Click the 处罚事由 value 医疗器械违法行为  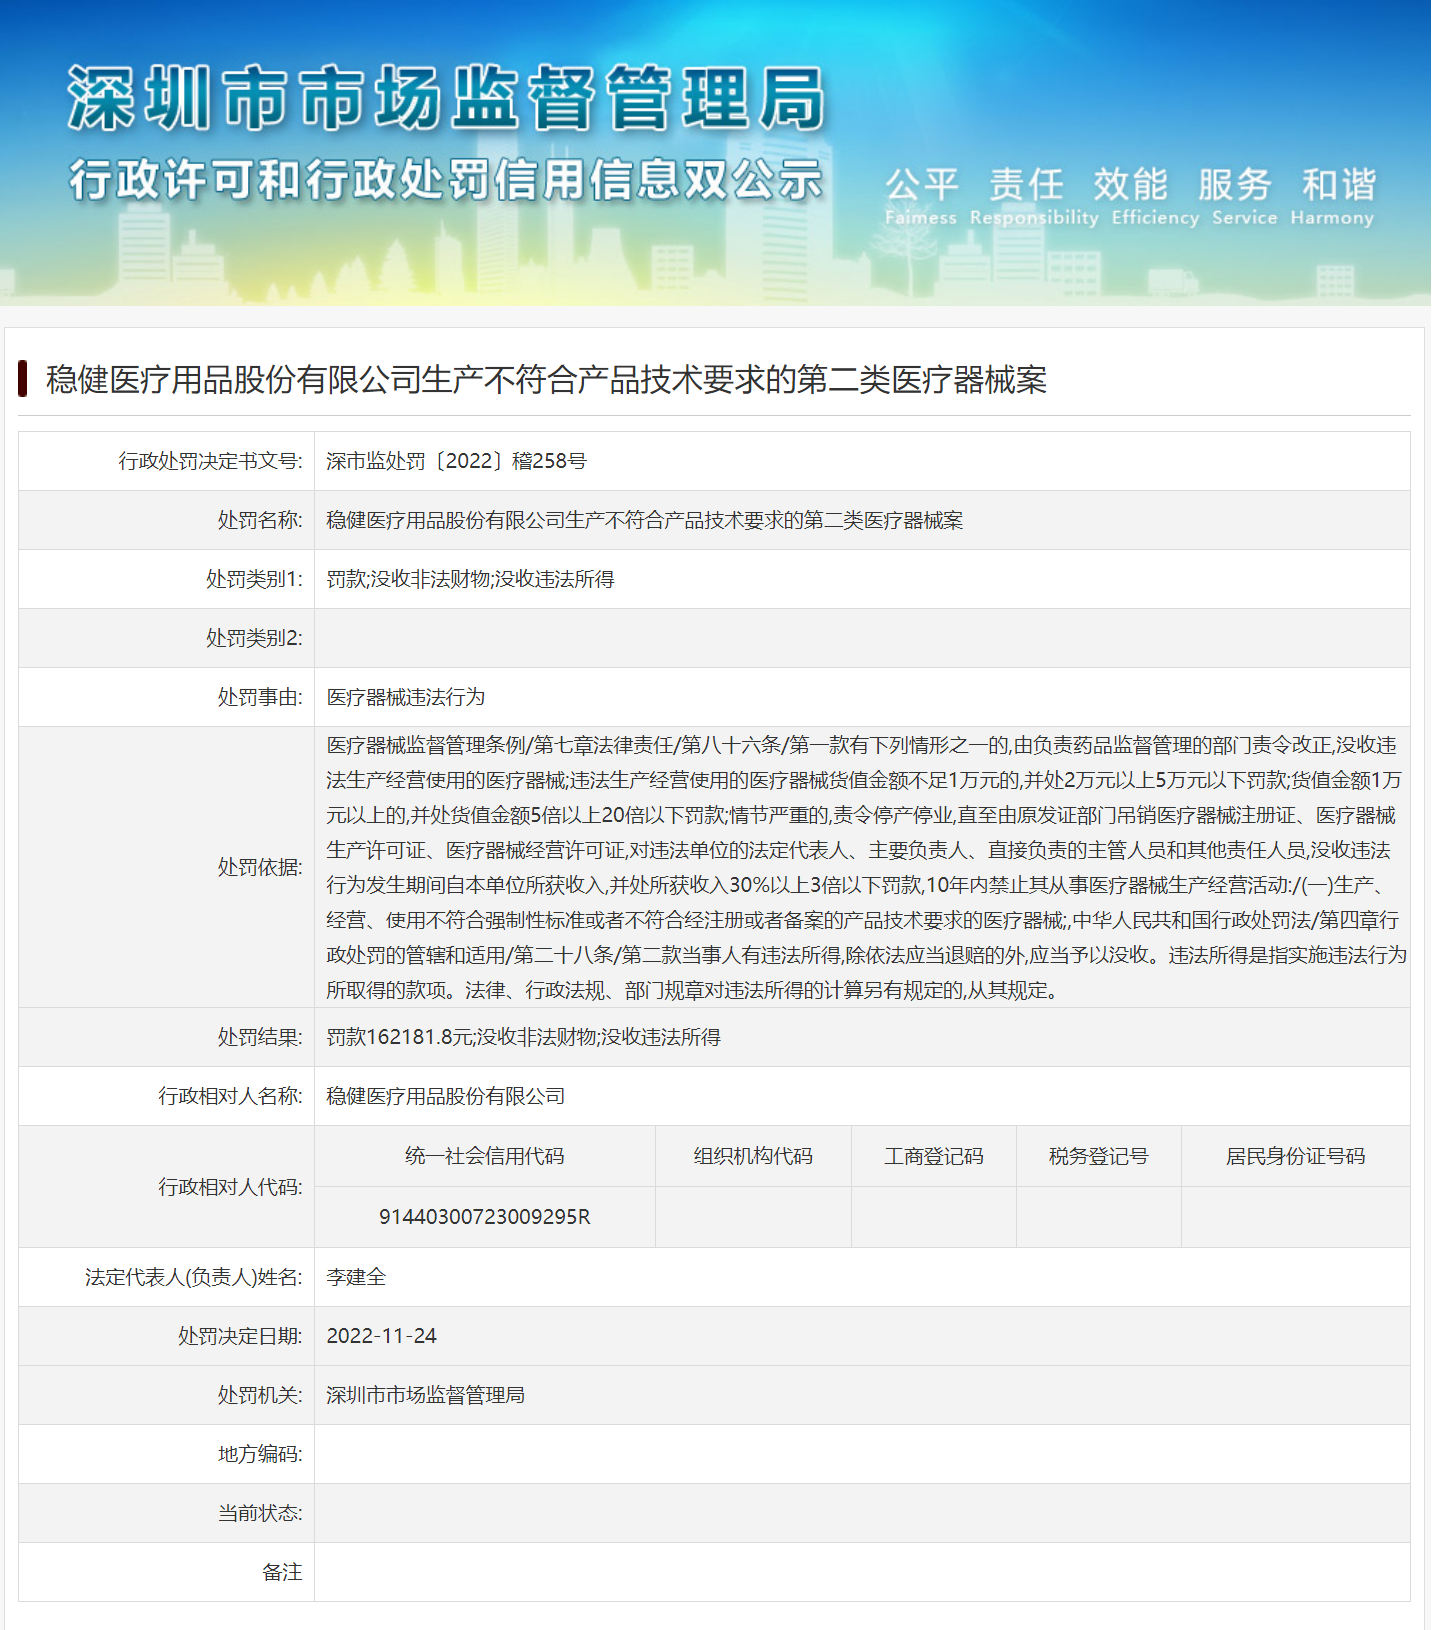(x=405, y=697)
